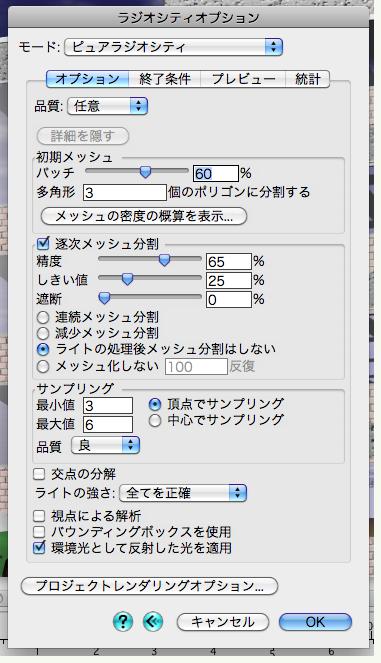Toggle the 逐次メッシュ分割 checkbox
The image size is (381, 663).
(x=43, y=243)
